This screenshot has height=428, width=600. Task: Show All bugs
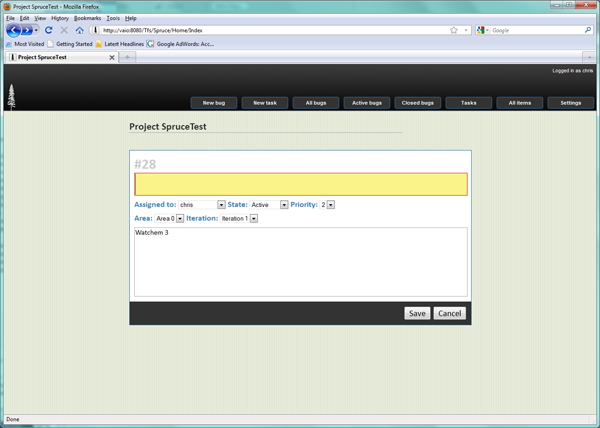(x=316, y=103)
